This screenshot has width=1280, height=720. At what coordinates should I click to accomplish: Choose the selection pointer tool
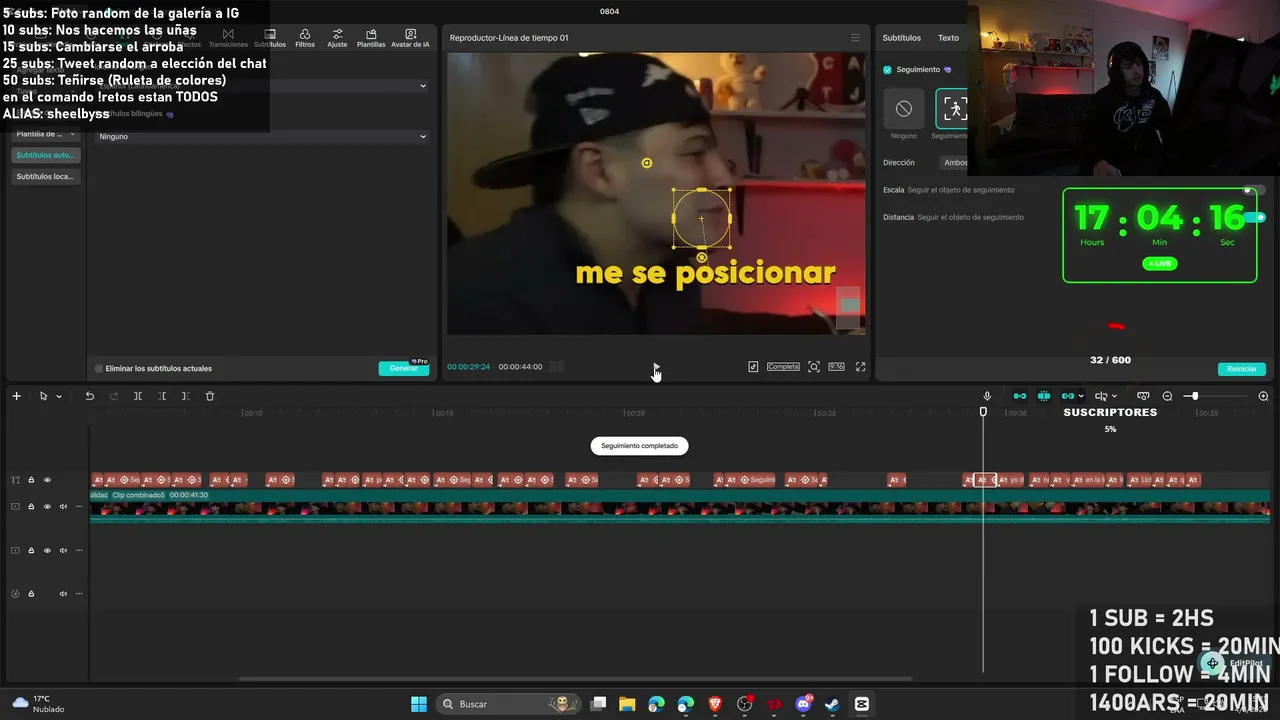(43, 396)
